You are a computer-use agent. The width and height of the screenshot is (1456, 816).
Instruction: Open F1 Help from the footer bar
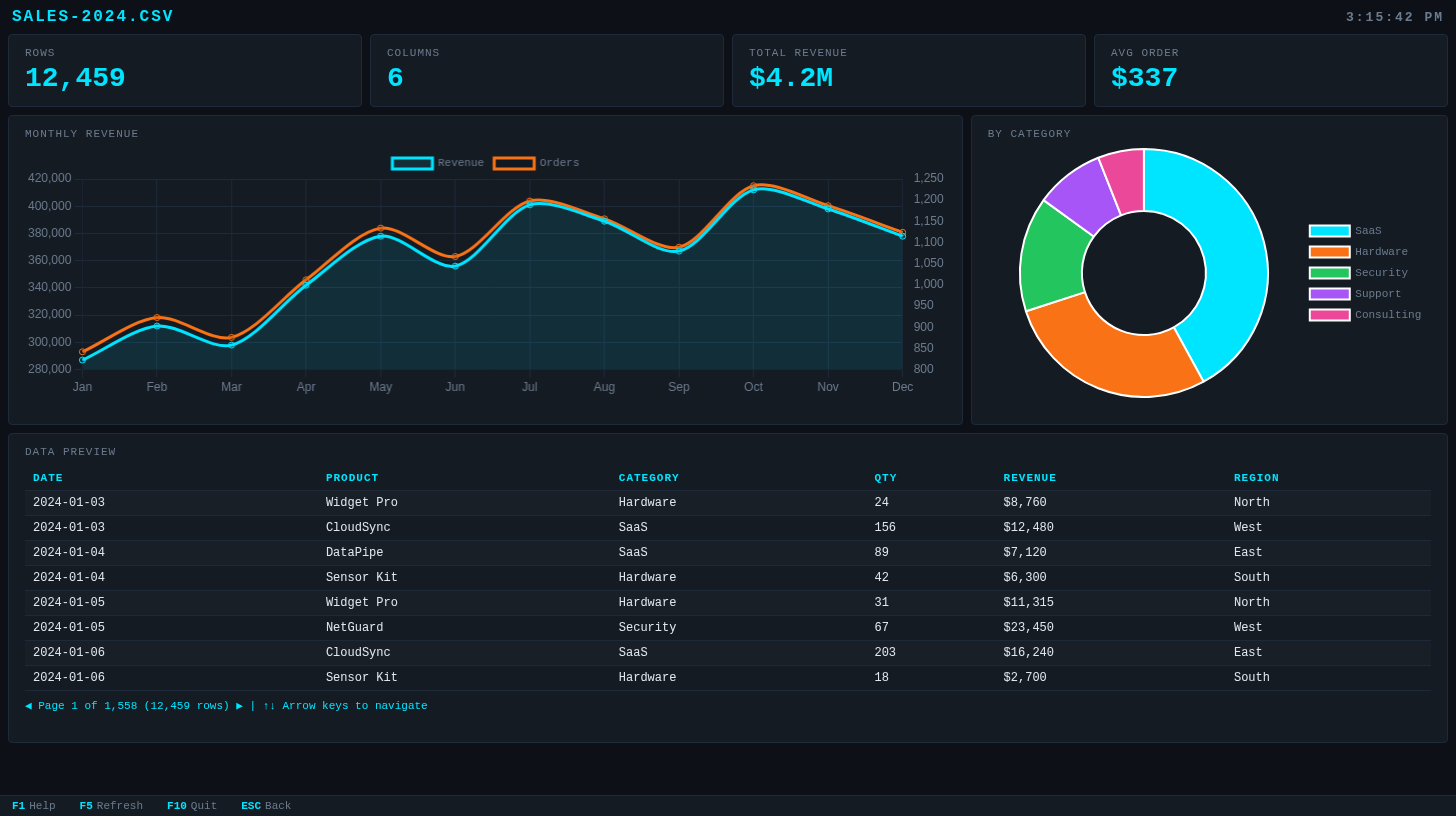click(x=34, y=805)
